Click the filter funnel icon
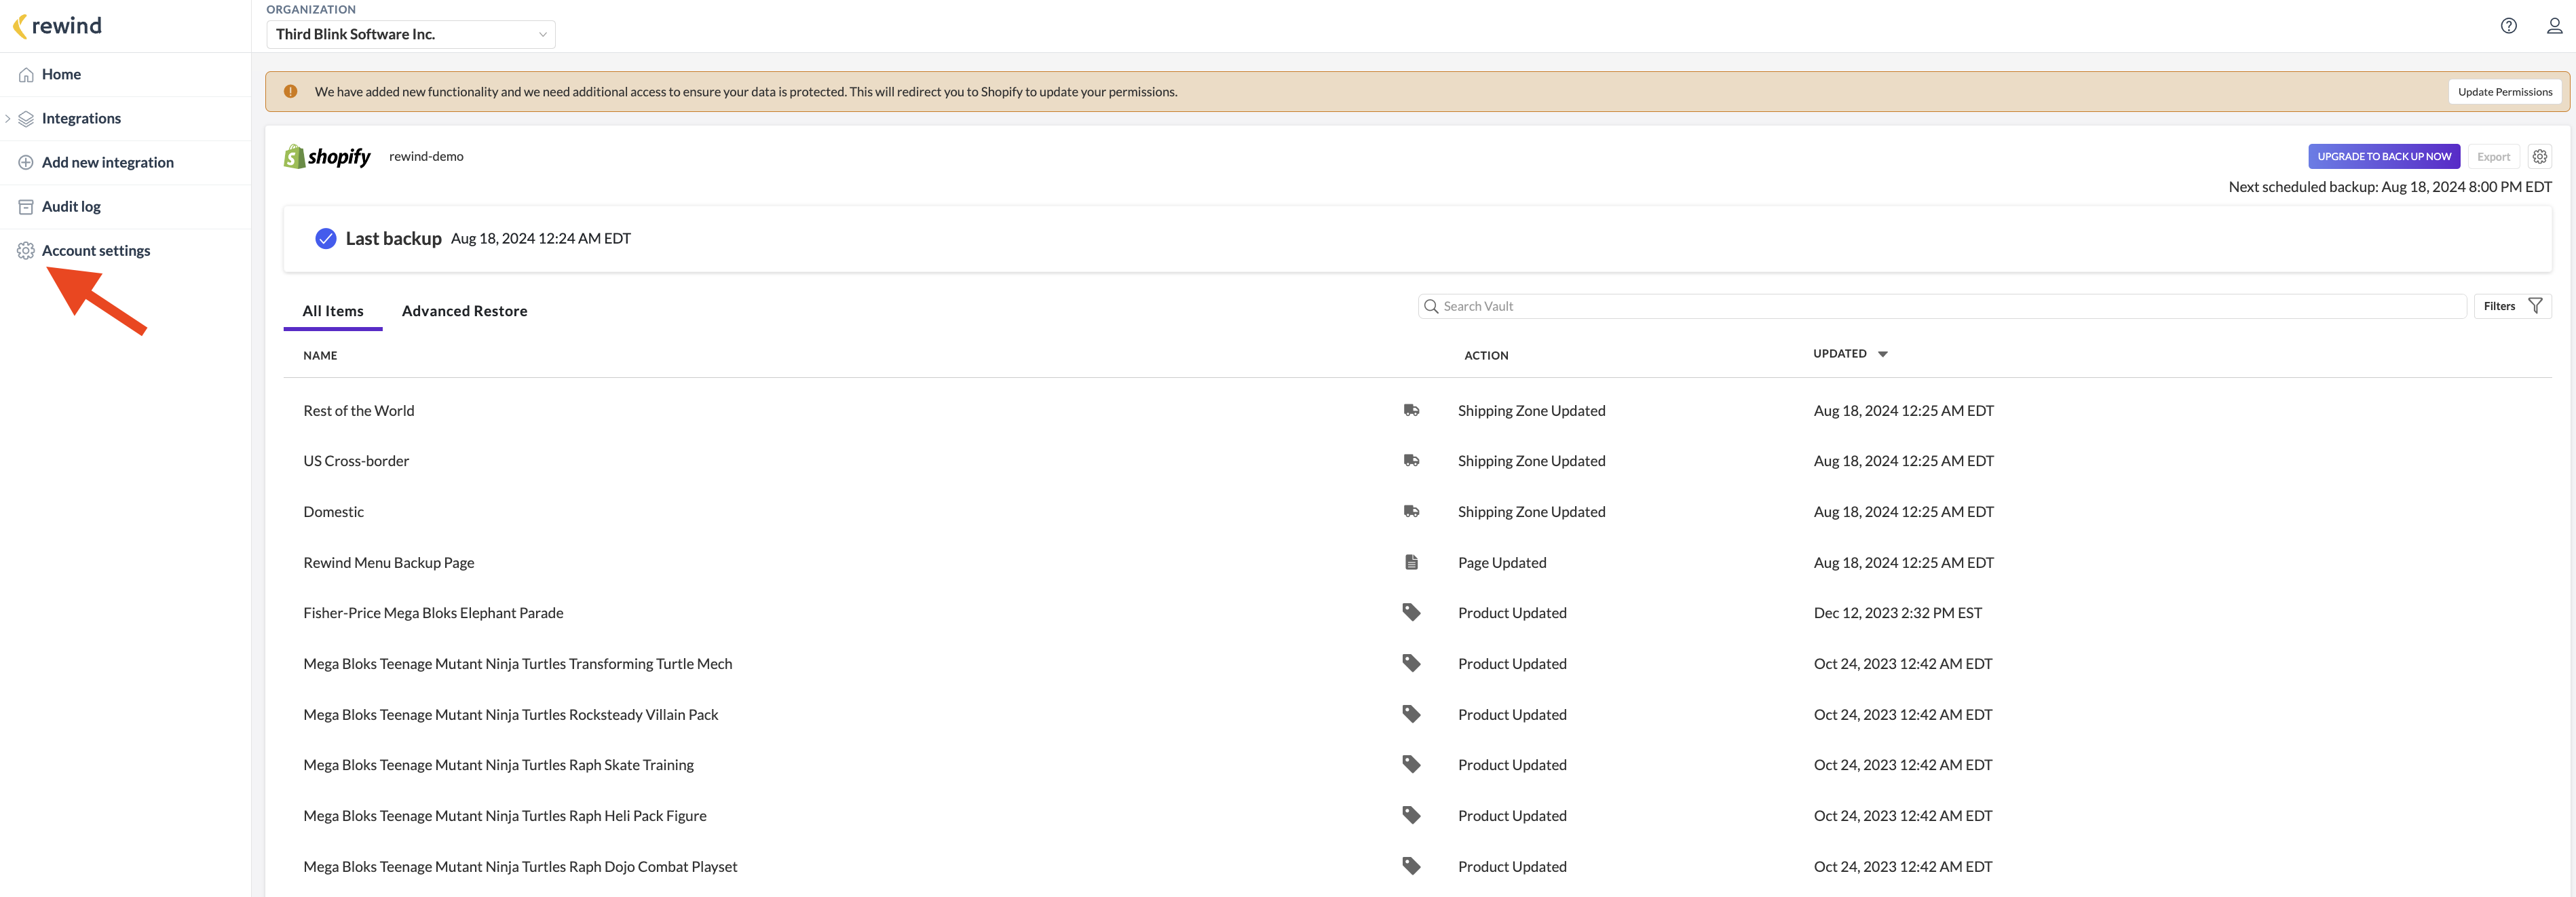 (x=2535, y=307)
